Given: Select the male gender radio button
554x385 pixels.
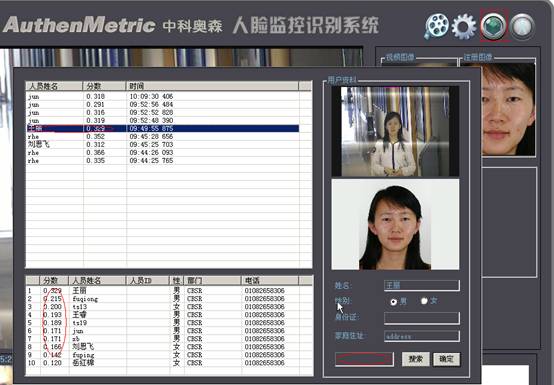Looking at the screenshot, I should point(393,302).
